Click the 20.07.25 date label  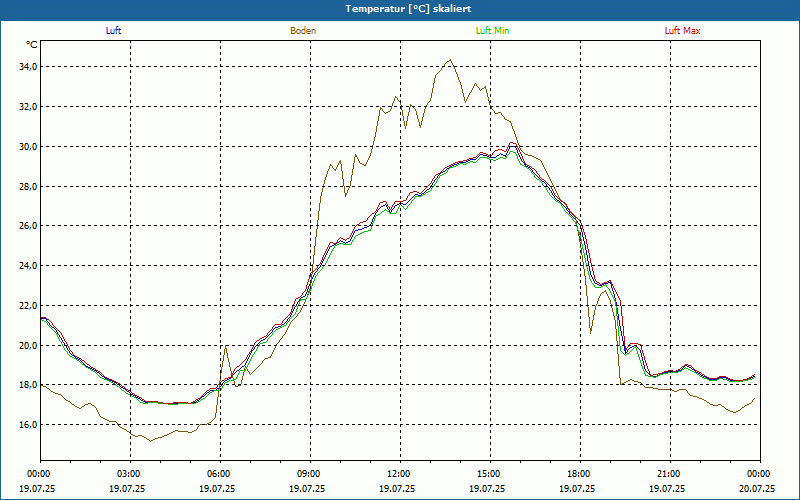pyautogui.click(x=757, y=488)
